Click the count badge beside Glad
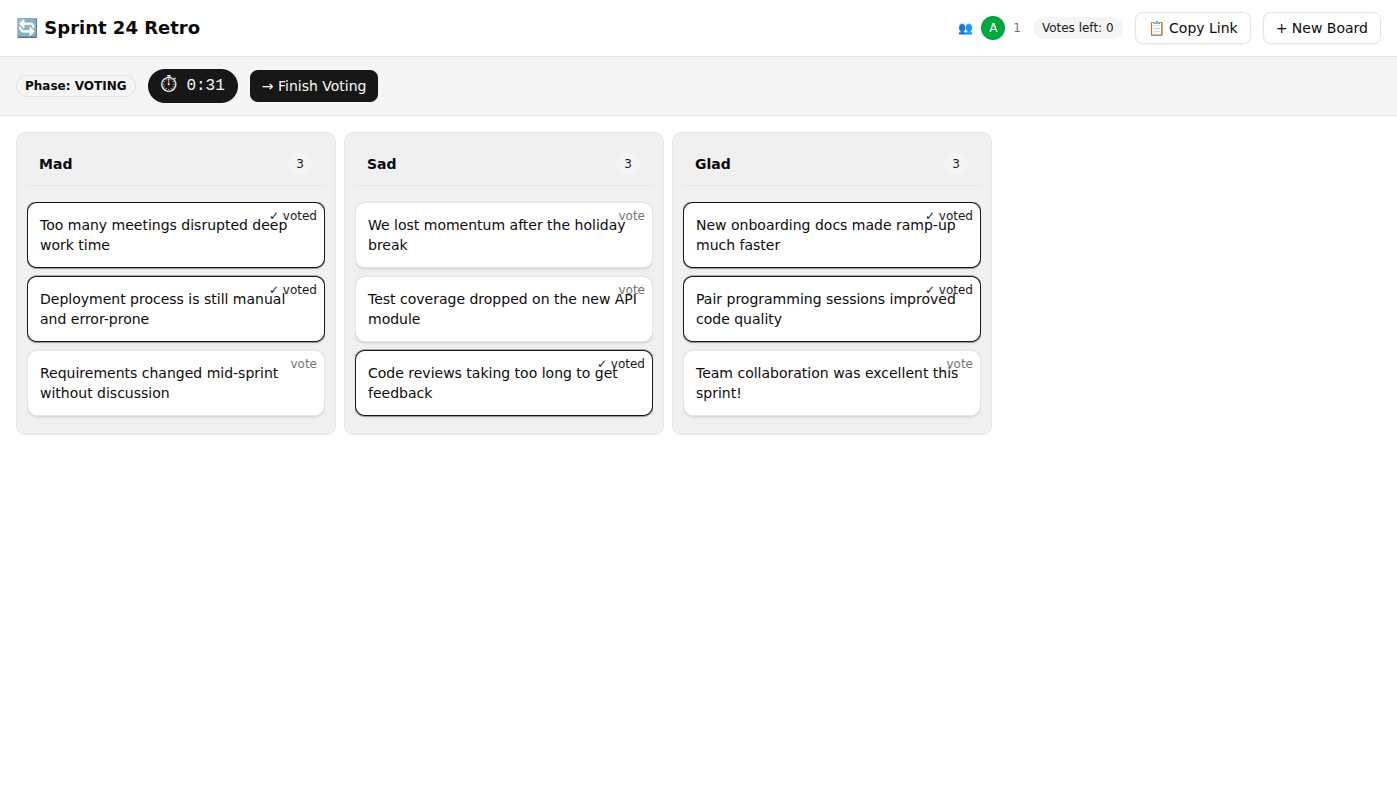1397x800 pixels. 955,163
